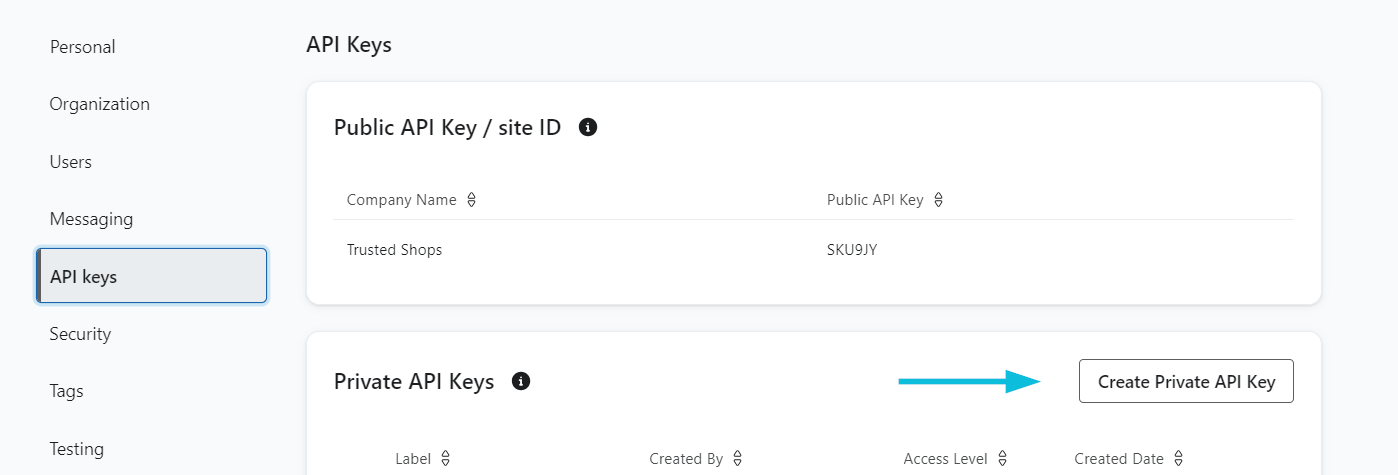Image resolution: width=1398 pixels, height=475 pixels.
Task: Click the SKU9JY public API key value
Action: click(852, 250)
